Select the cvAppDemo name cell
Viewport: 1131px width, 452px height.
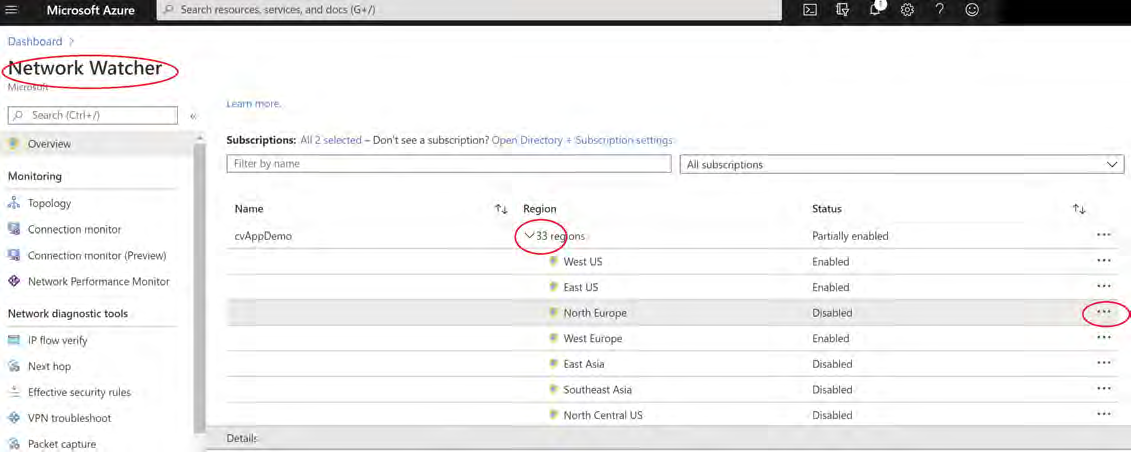(x=263, y=236)
